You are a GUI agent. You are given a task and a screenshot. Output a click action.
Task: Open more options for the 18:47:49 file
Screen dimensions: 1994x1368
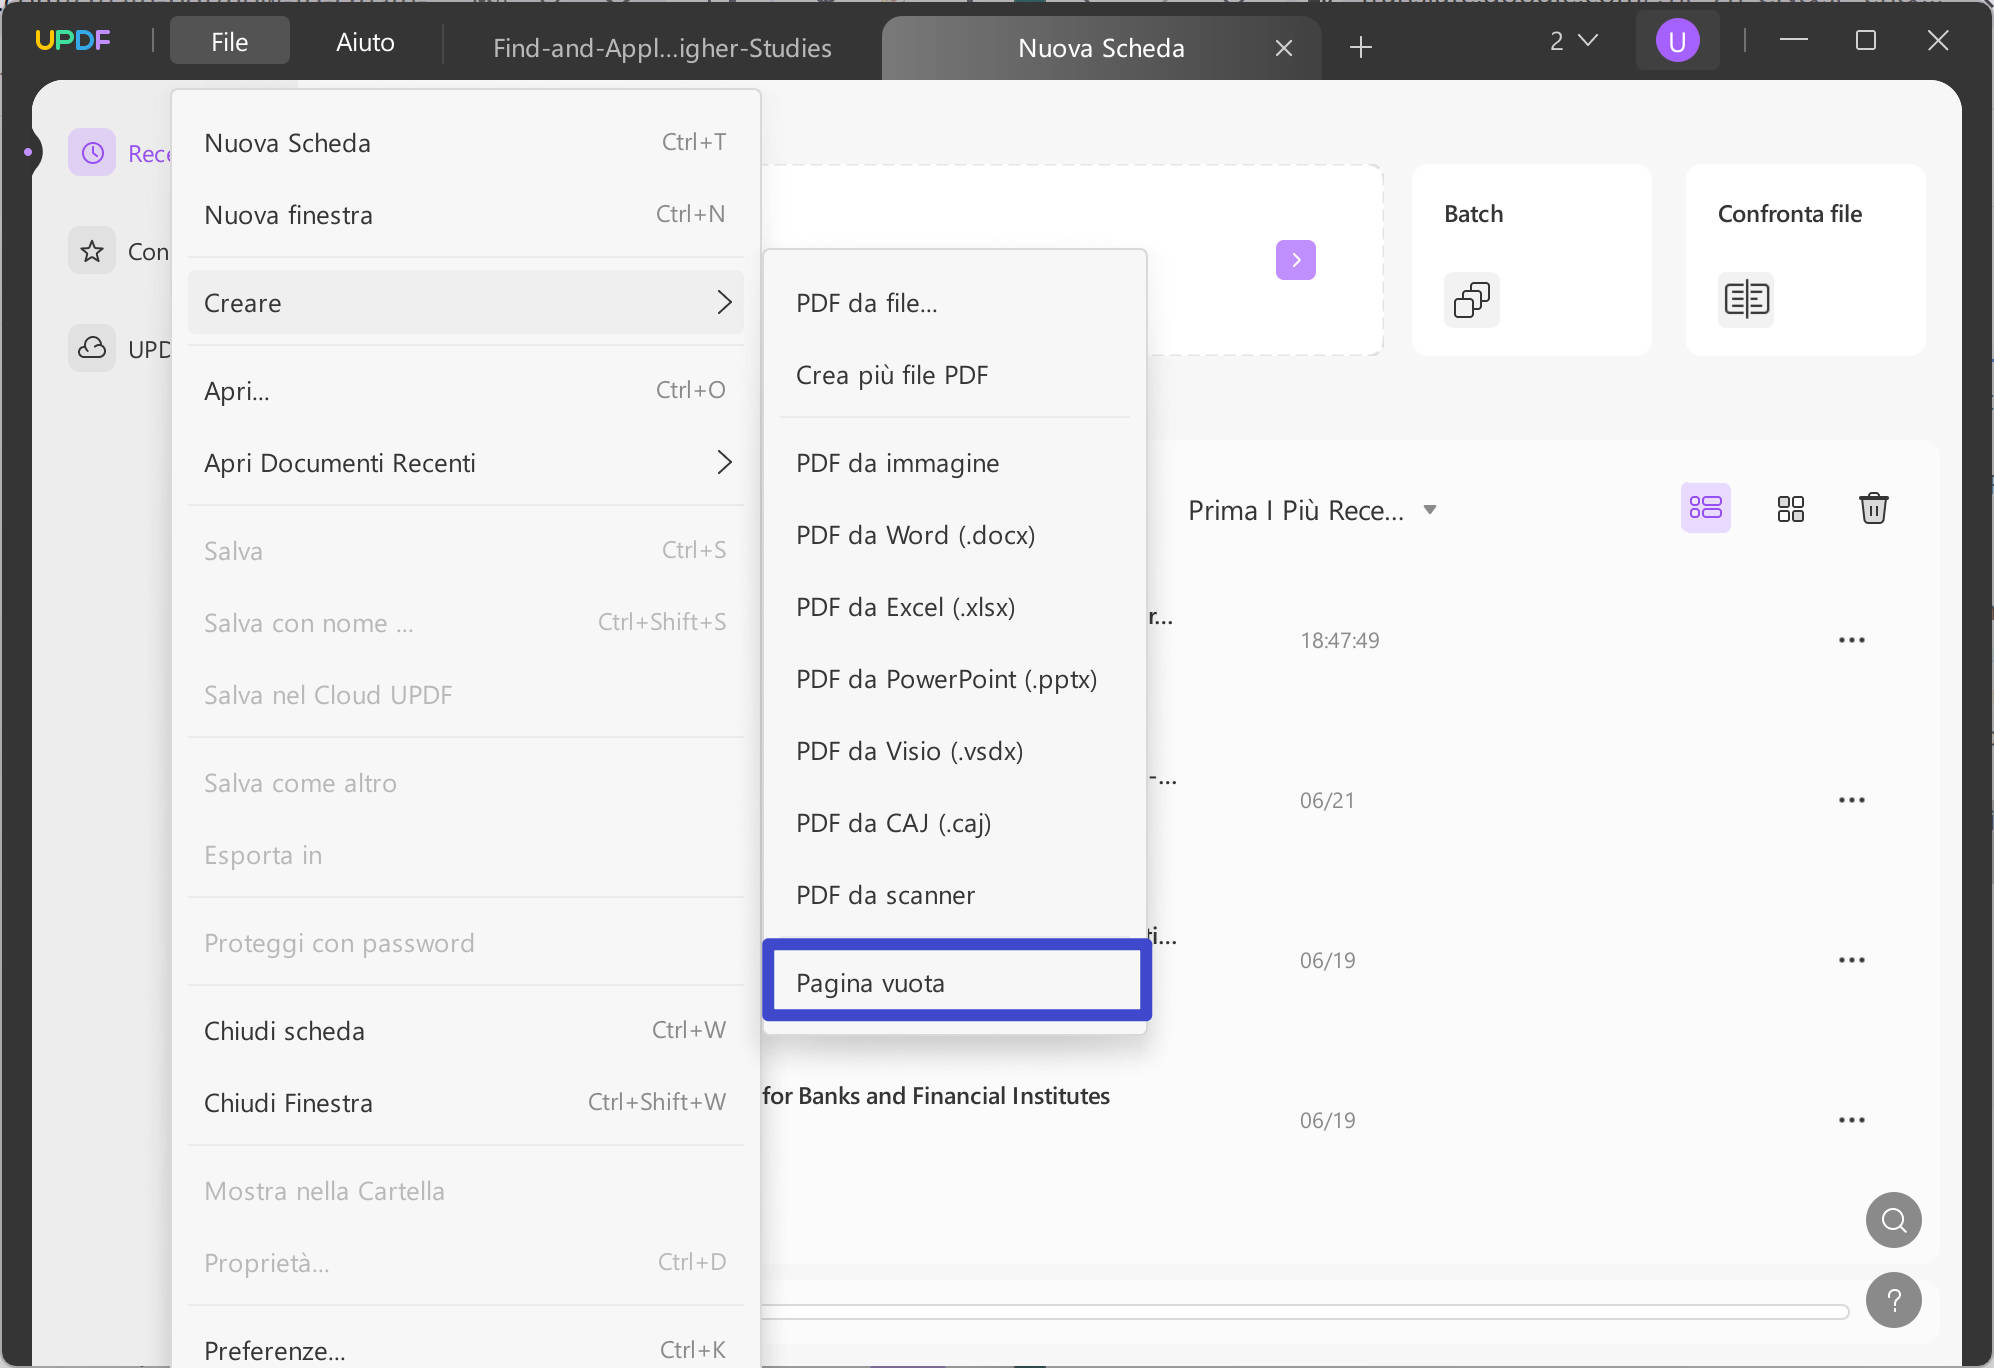pyautogui.click(x=1852, y=640)
